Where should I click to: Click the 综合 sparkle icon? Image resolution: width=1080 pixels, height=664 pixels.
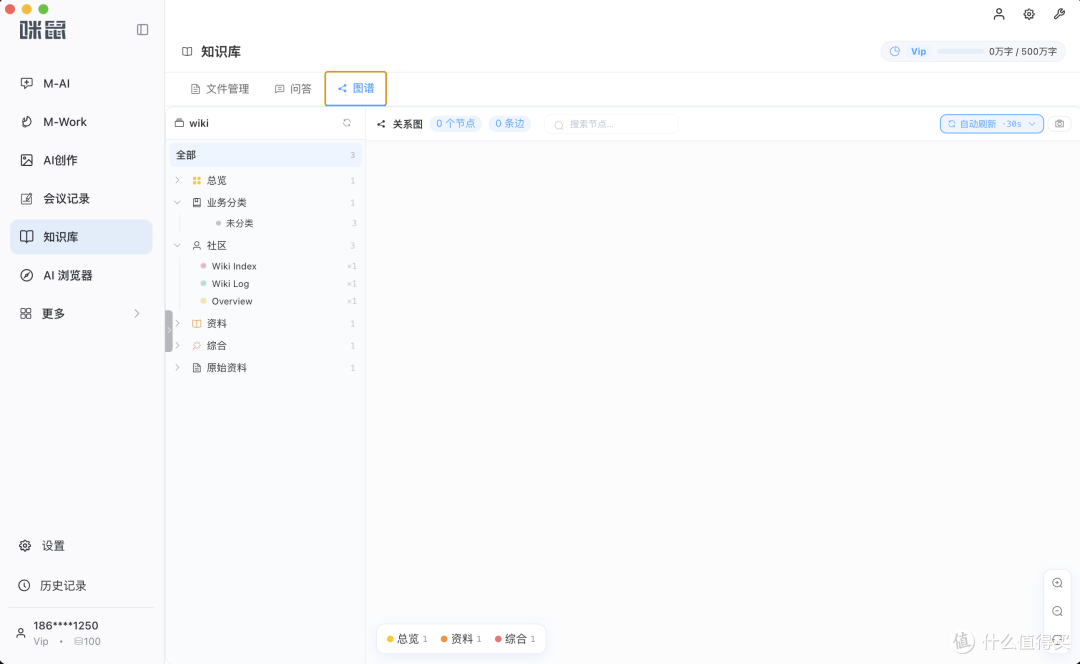(197, 345)
